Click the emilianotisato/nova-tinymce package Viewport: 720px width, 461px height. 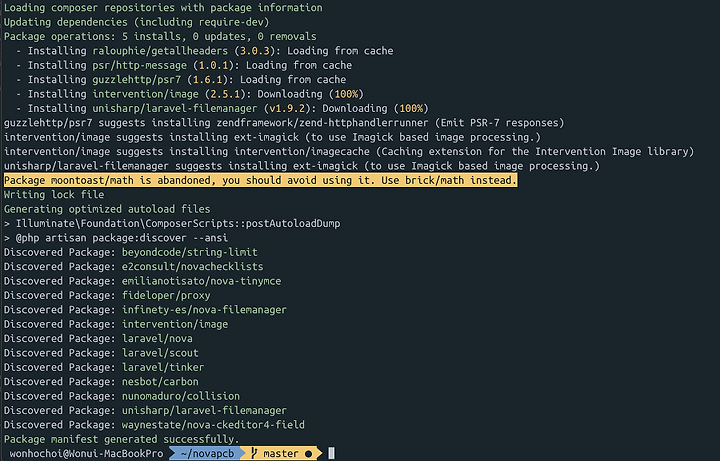pos(201,281)
